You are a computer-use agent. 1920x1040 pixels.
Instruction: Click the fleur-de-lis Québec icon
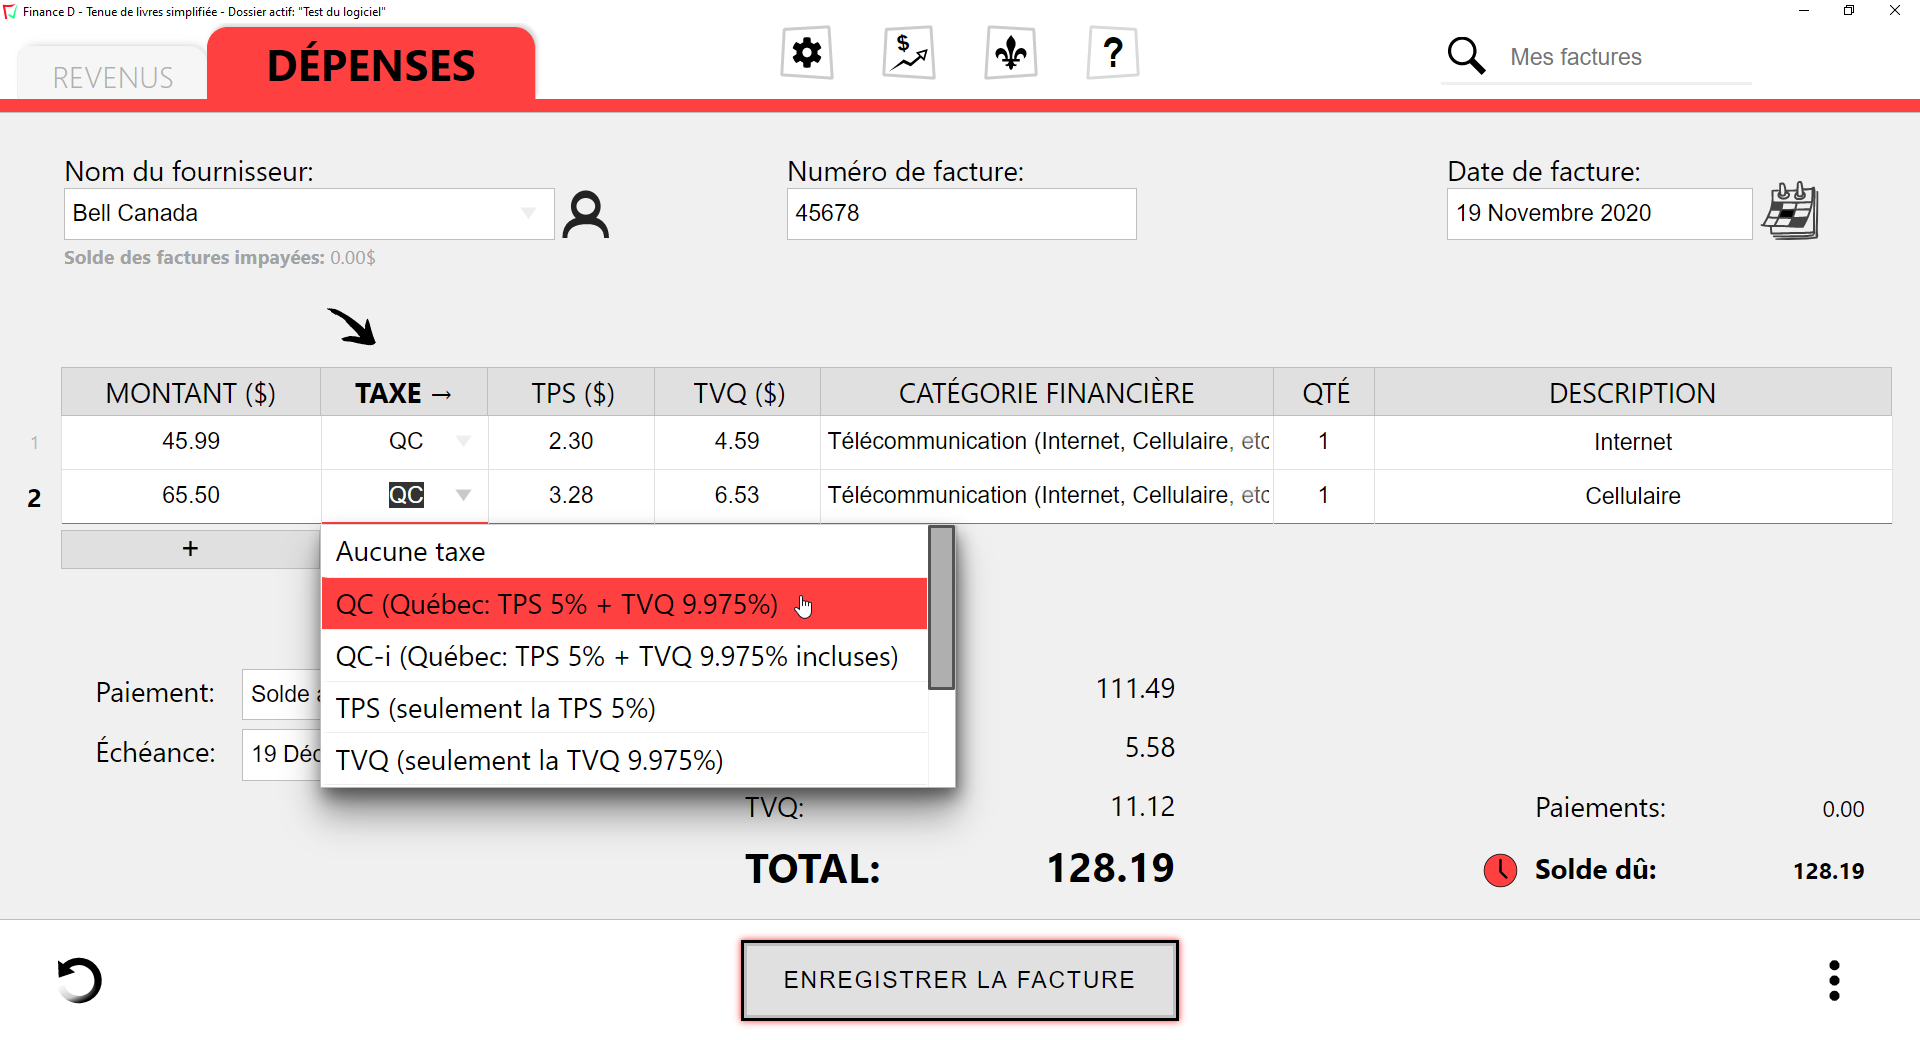tap(1011, 52)
